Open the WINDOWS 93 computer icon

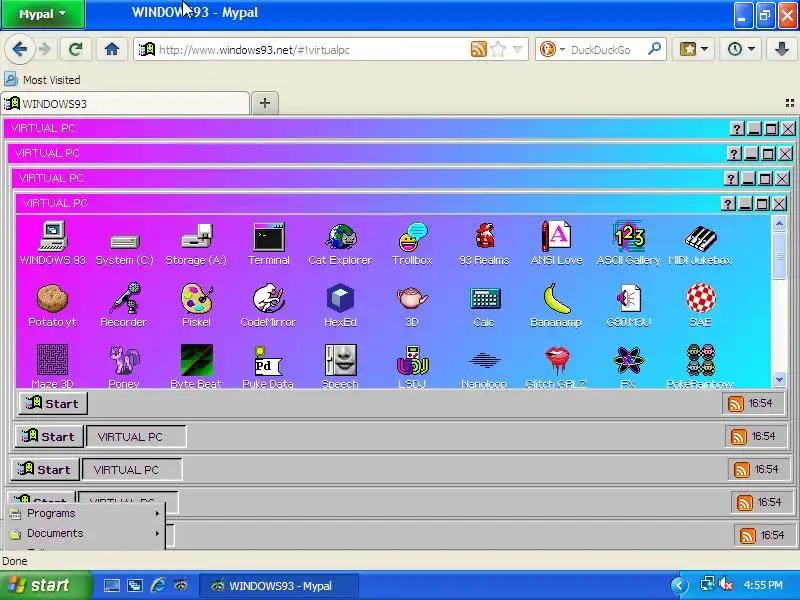pos(53,243)
